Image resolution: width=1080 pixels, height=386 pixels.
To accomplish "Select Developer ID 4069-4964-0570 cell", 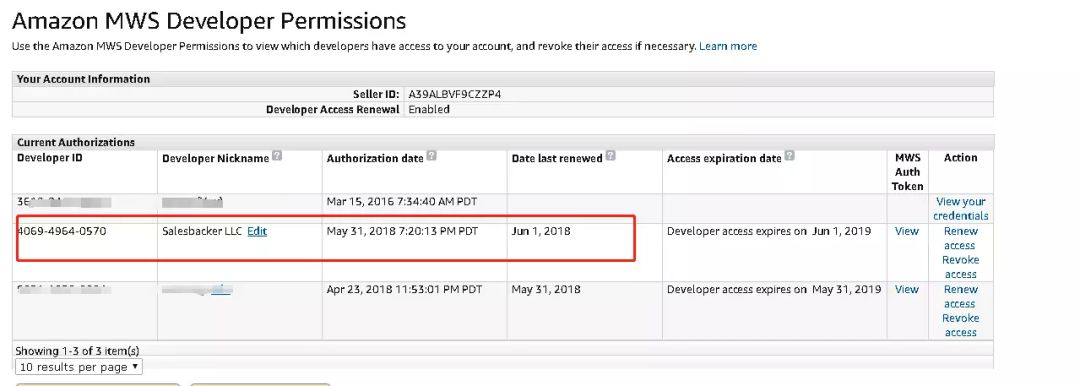I will (x=61, y=232).
